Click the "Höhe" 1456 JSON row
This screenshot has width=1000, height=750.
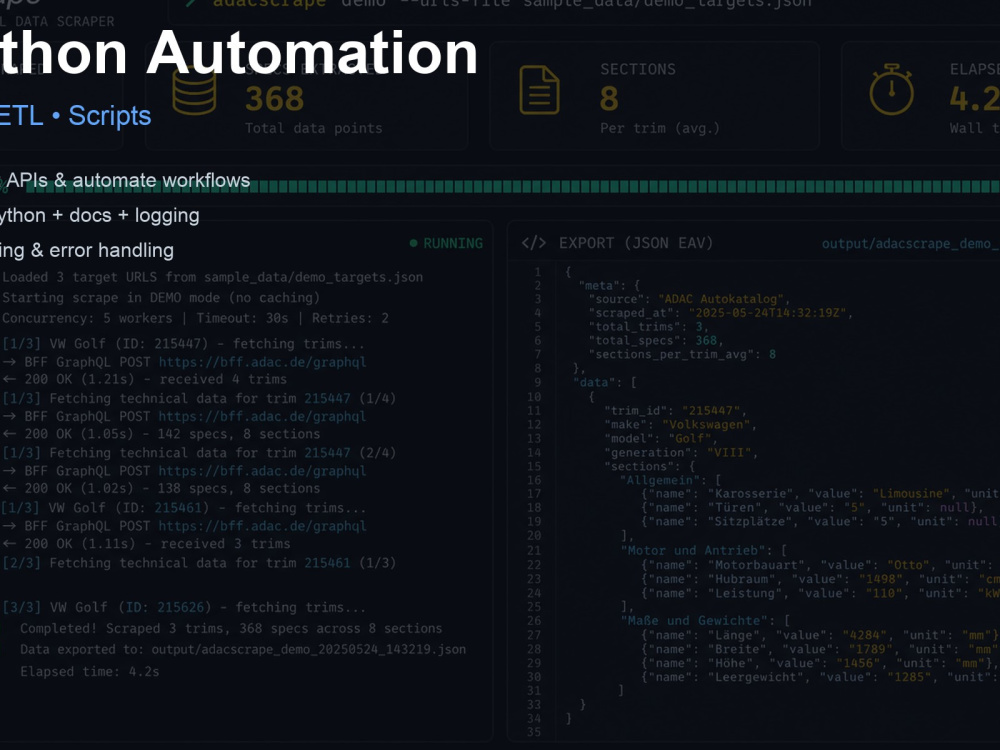820,663
